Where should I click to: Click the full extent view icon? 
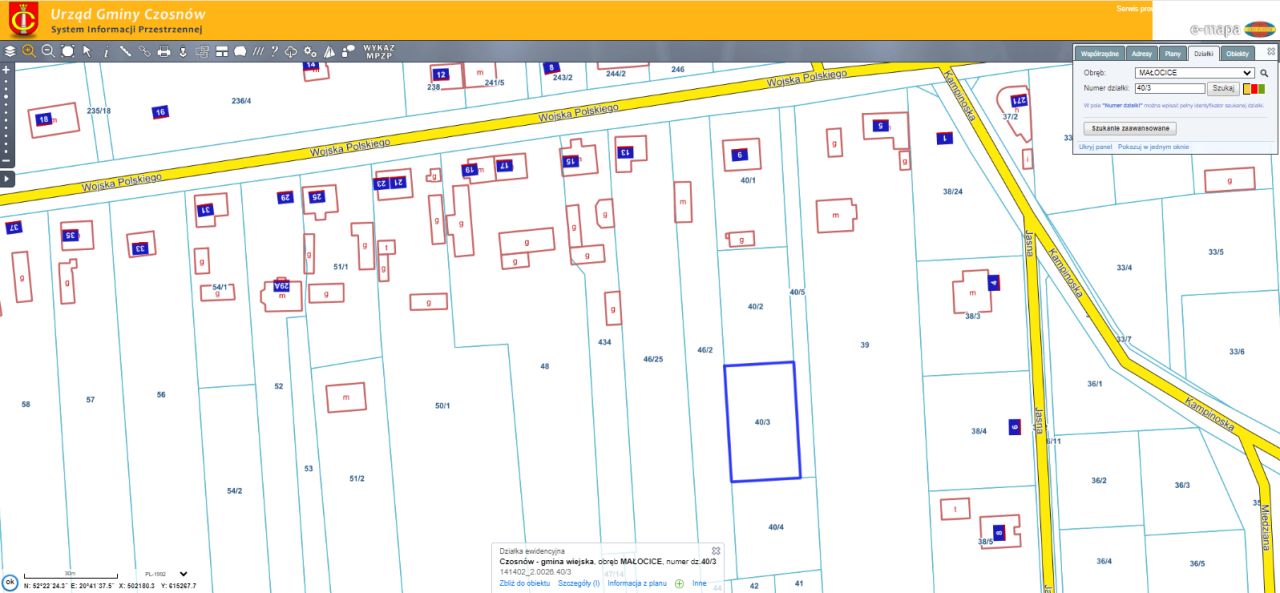pyautogui.click(x=67, y=51)
